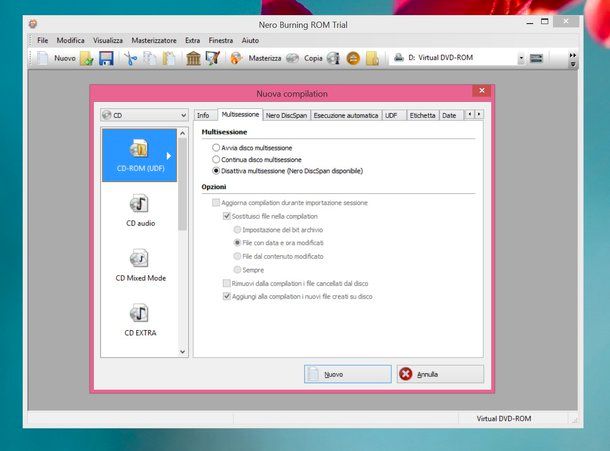Open the Modifica menu
Image resolution: width=610 pixels, height=451 pixels.
70,40
